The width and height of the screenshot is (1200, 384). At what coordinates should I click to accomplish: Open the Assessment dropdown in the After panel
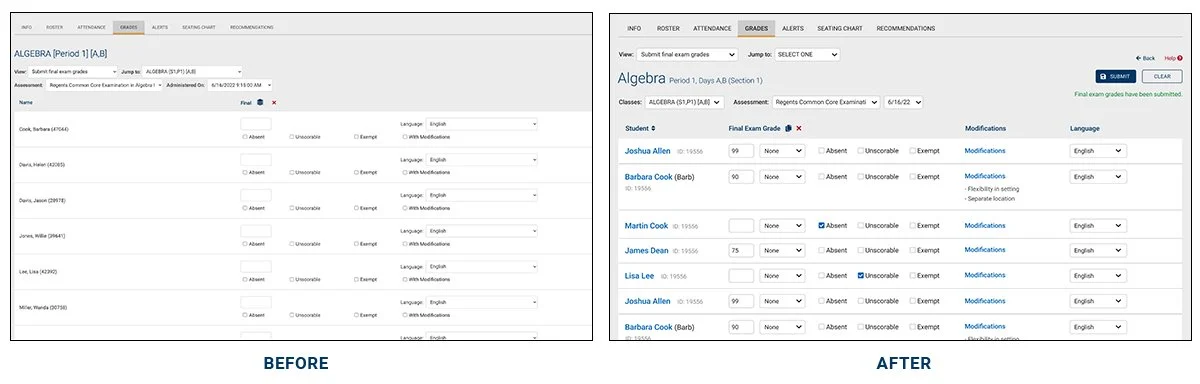(825, 102)
